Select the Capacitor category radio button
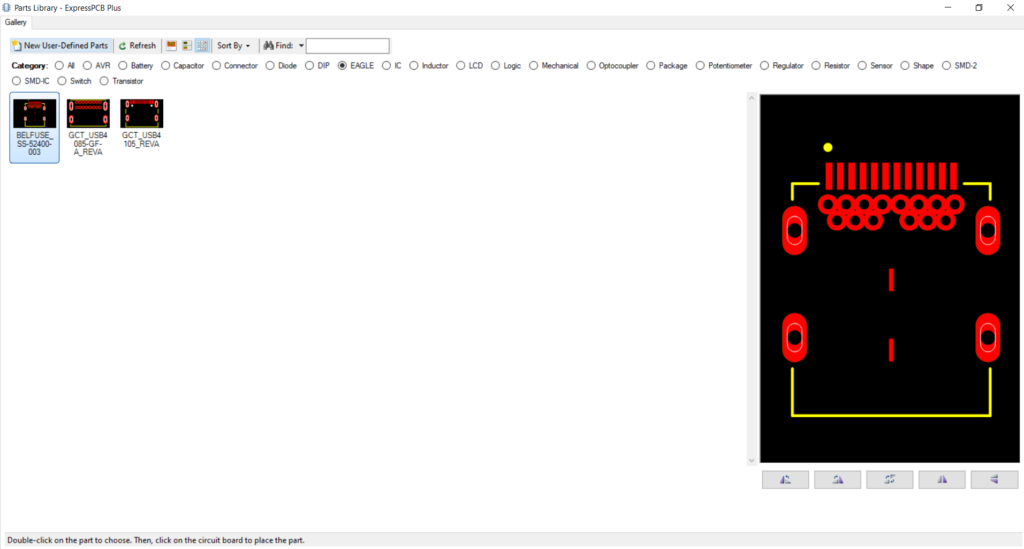This screenshot has height=549, width=1024. tap(165, 66)
